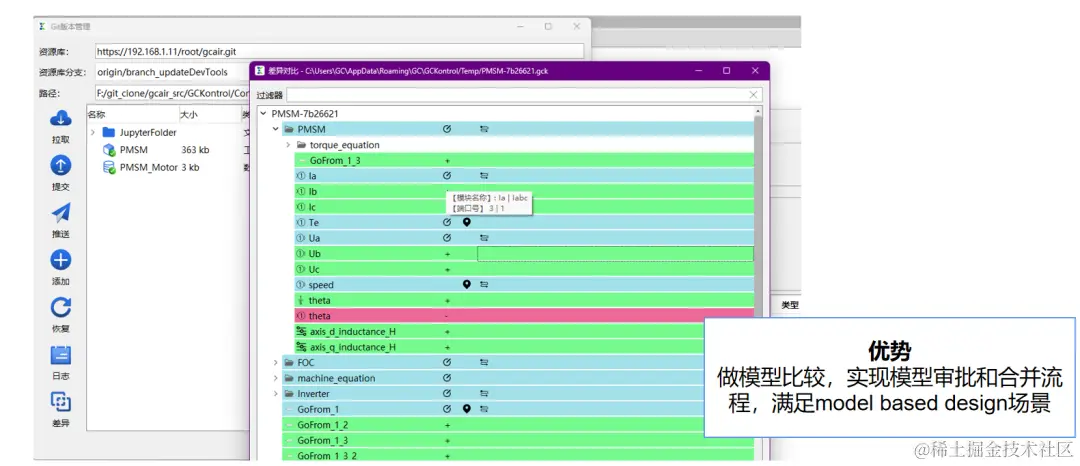Expand the torque_equation folder
Screen dimensions: 1080x466
(x=288, y=145)
